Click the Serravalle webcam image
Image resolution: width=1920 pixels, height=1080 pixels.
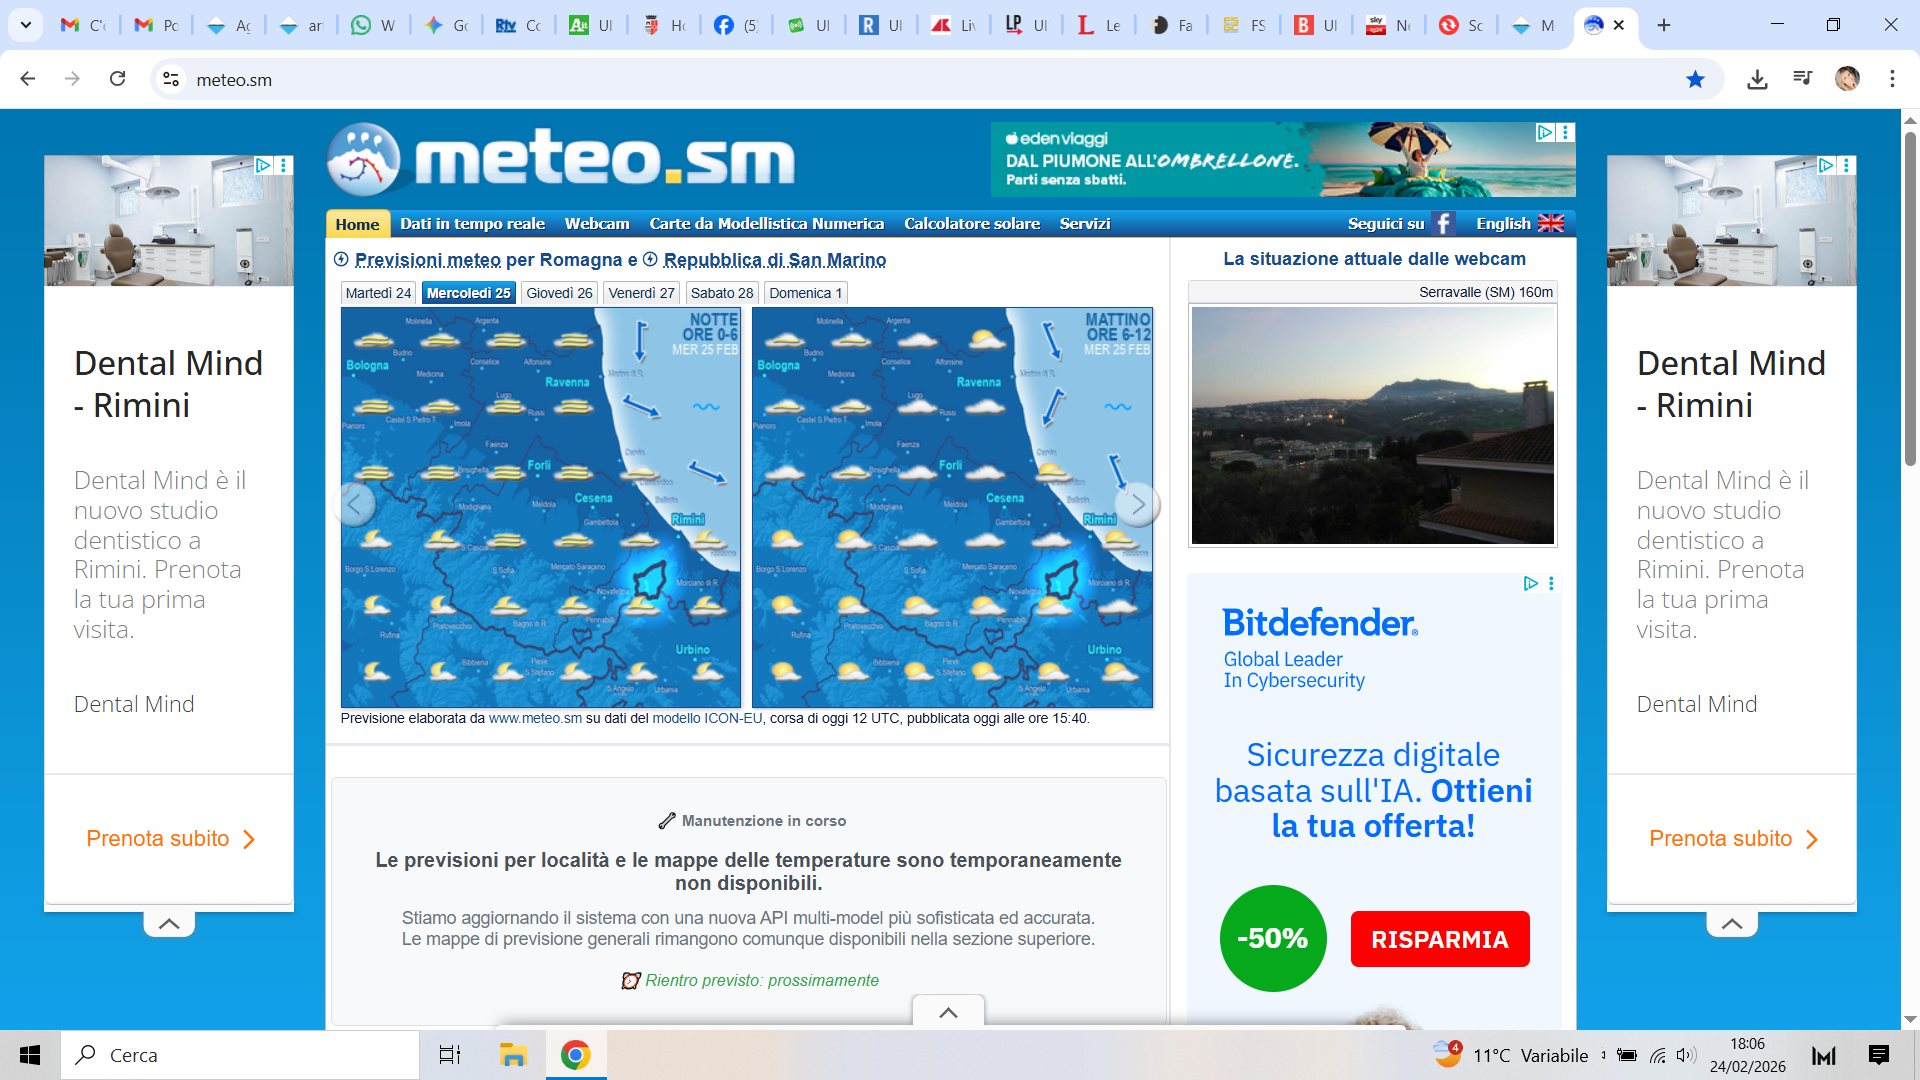pyautogui.click(x=1372, y=425)
